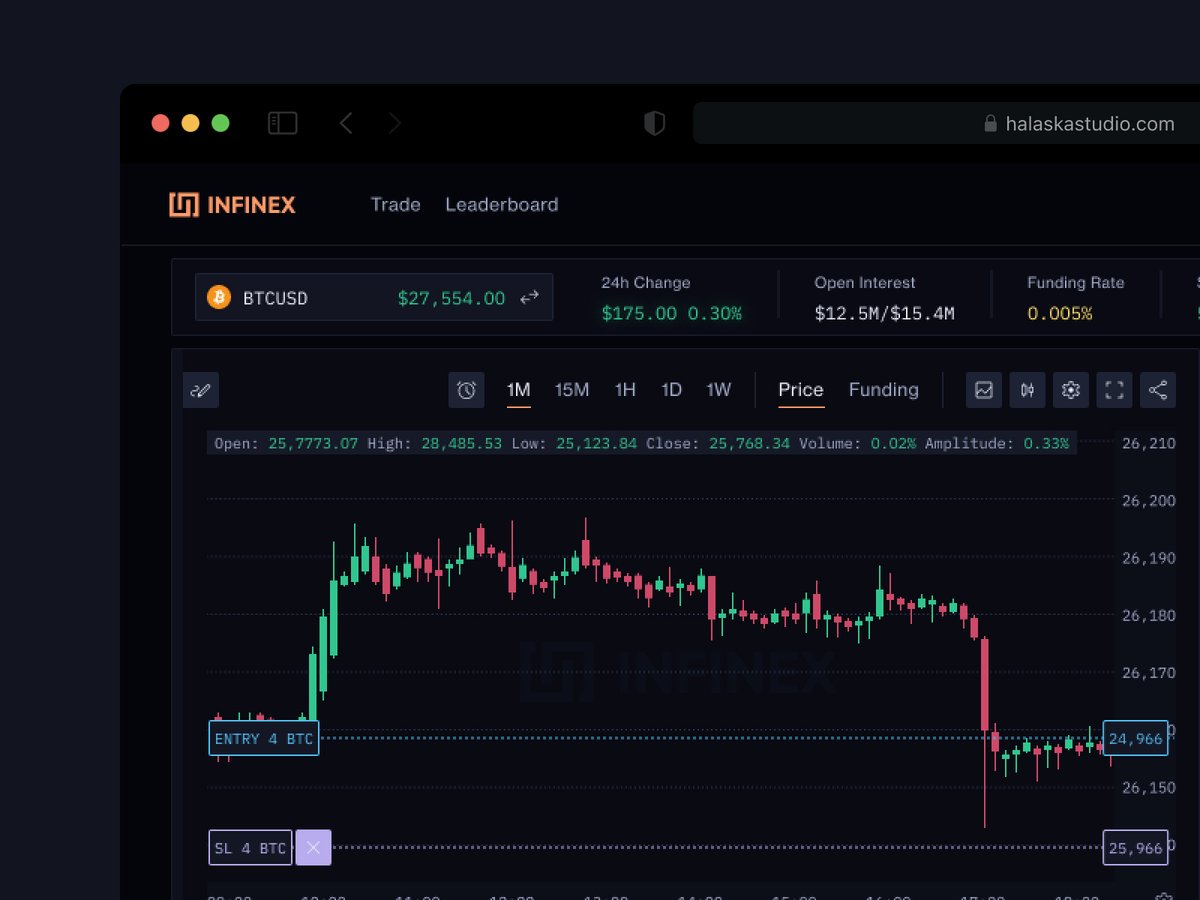Click the 26,200 axis label
1200x900 pixels.
point(1149,500)
